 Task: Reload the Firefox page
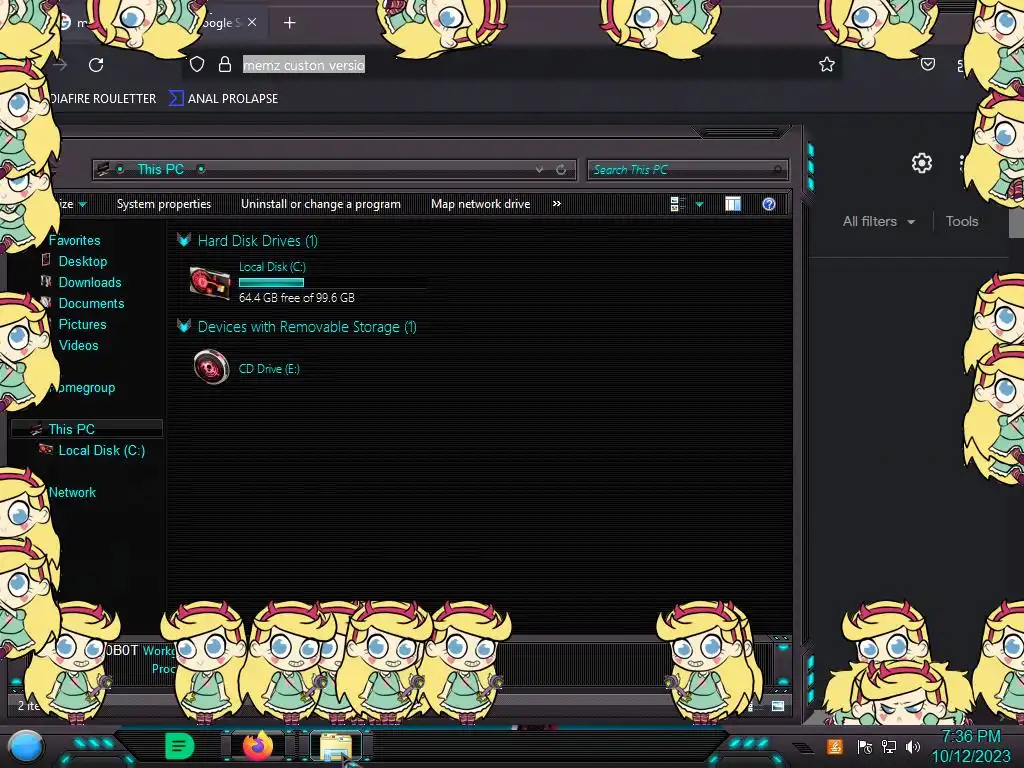coord(96,65)
